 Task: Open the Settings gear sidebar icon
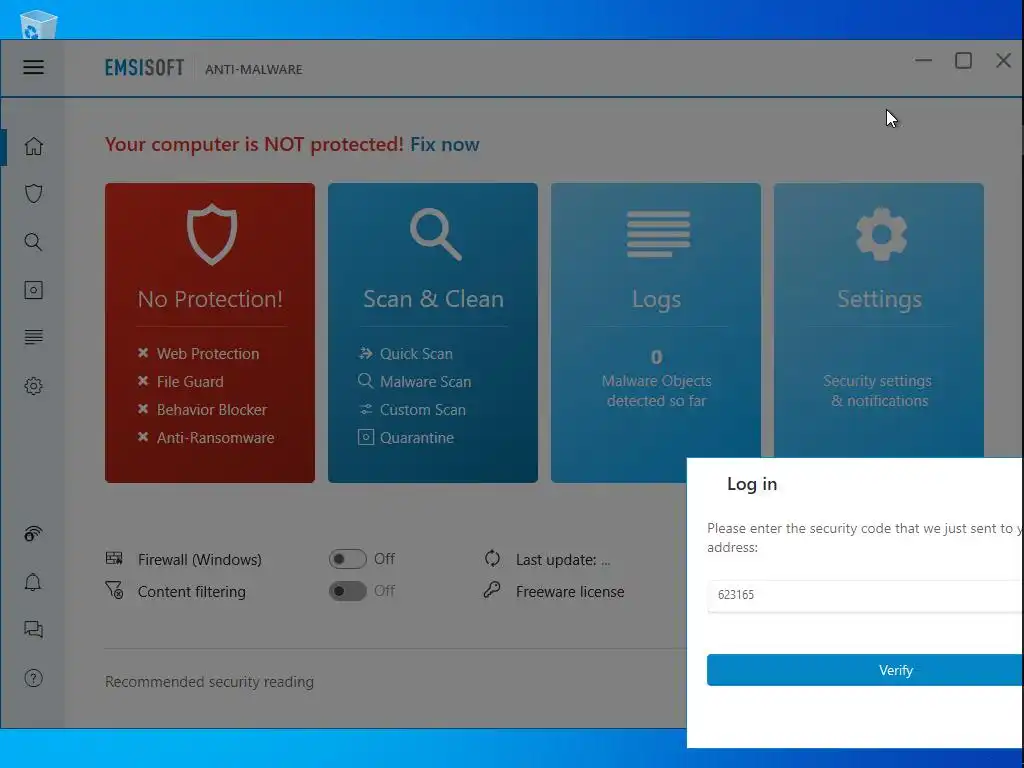pyautogui.click(x=33, y=386)
